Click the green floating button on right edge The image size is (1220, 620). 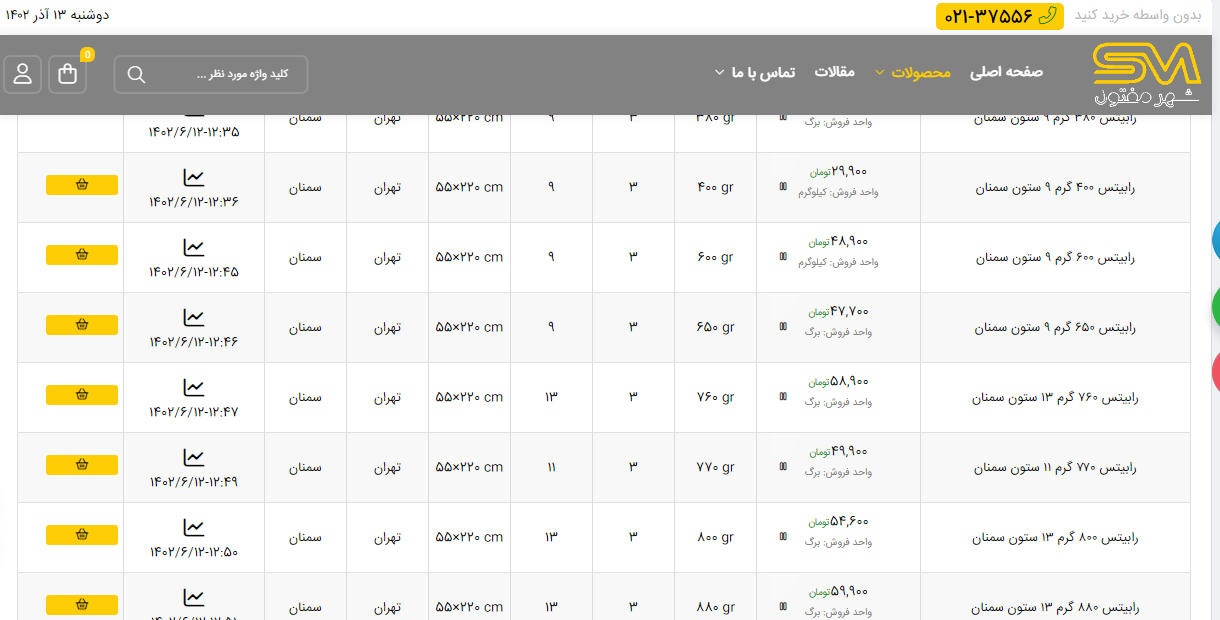coord(1214,307)
